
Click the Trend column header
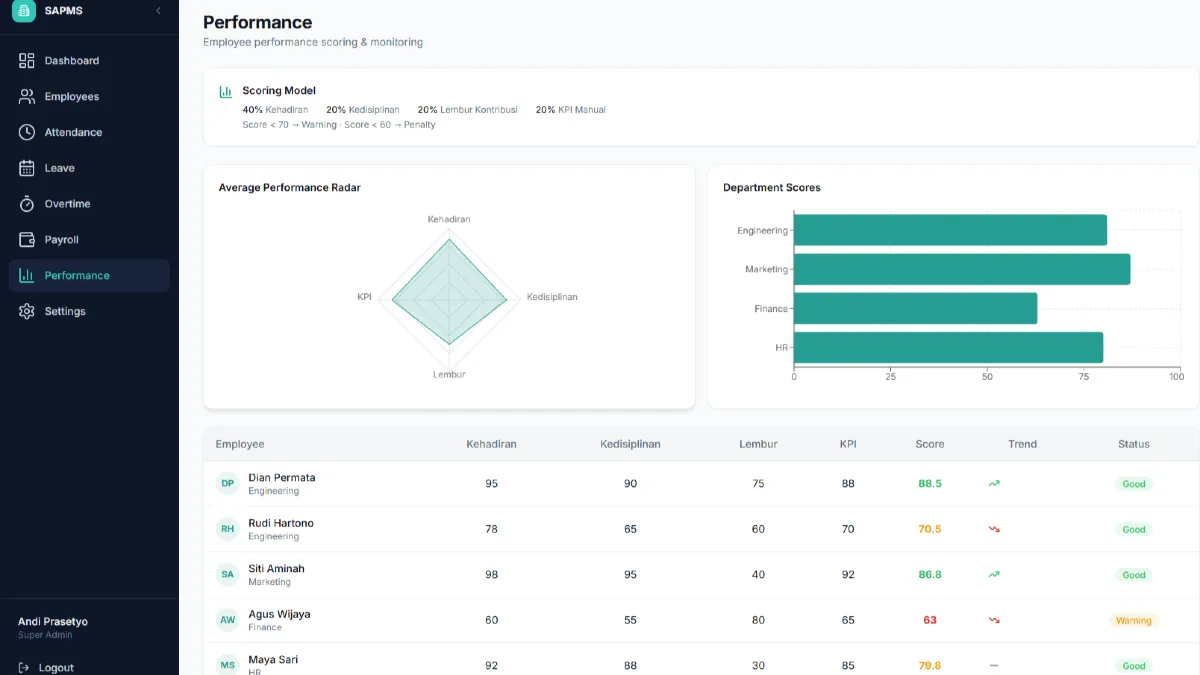point(1022,444)
